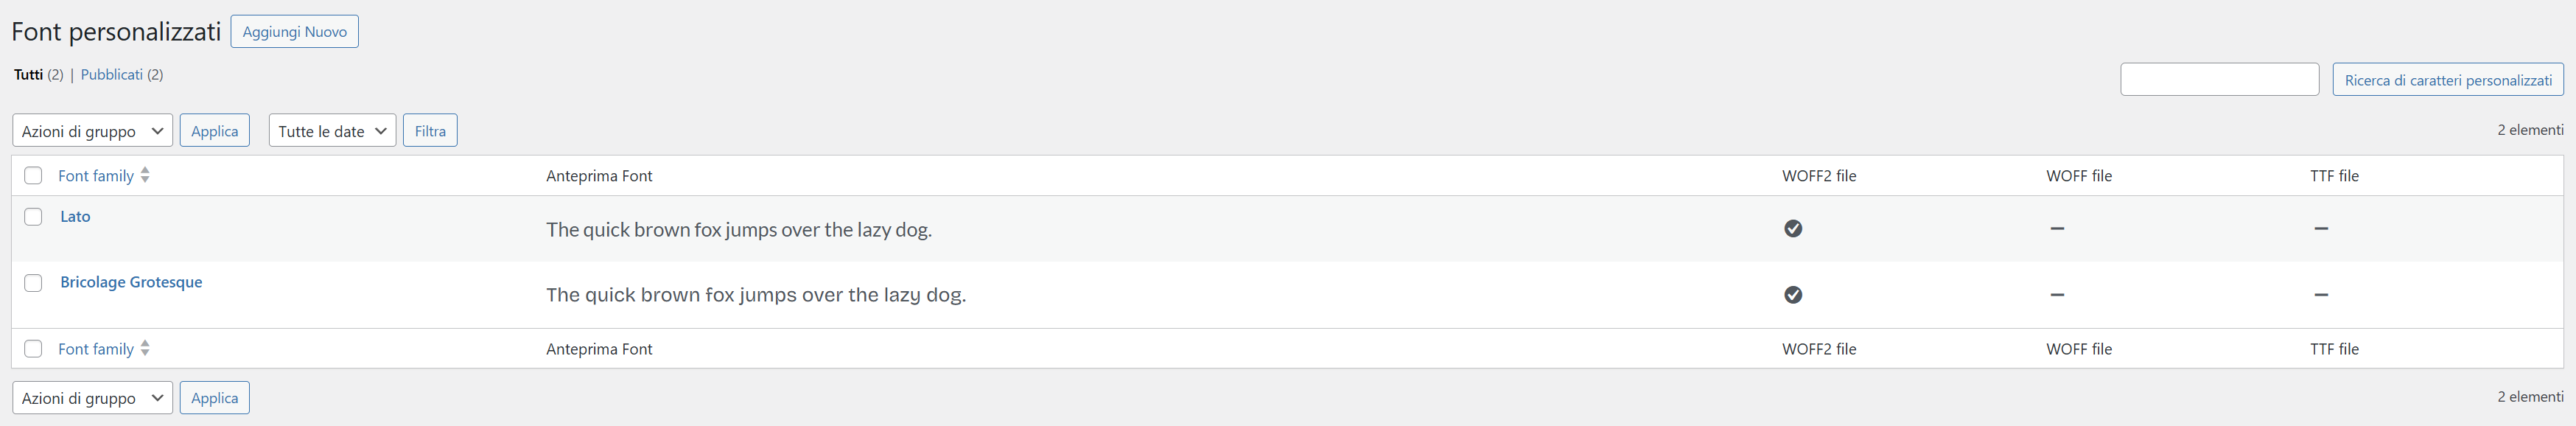The image size is (2576, 426).
Task: Click the WOFF2 checkmark icon for Lato
Action: coord(1792,229)
